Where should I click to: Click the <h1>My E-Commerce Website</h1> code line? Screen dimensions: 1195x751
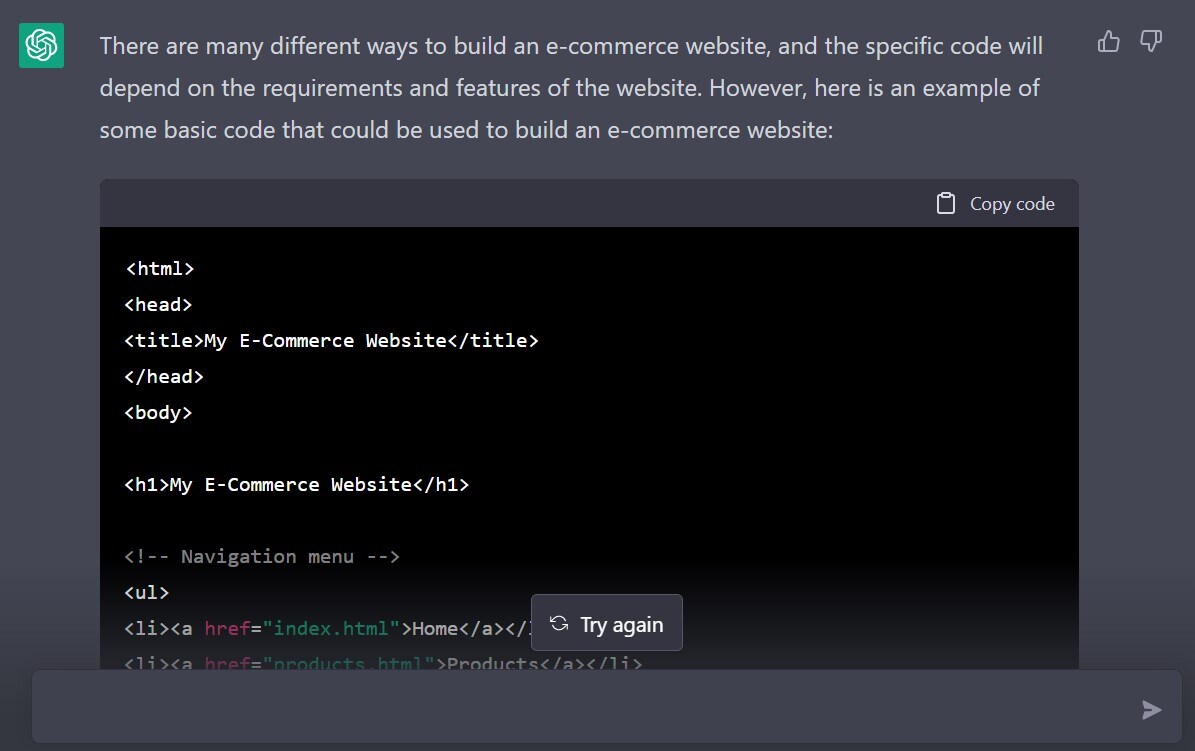[x=296, y=484]
